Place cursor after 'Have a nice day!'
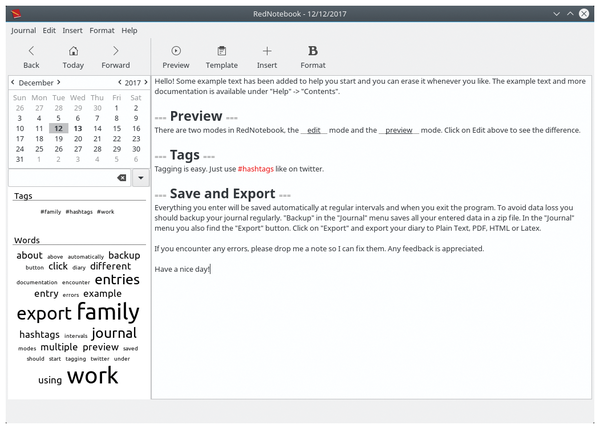 (211, 269)
